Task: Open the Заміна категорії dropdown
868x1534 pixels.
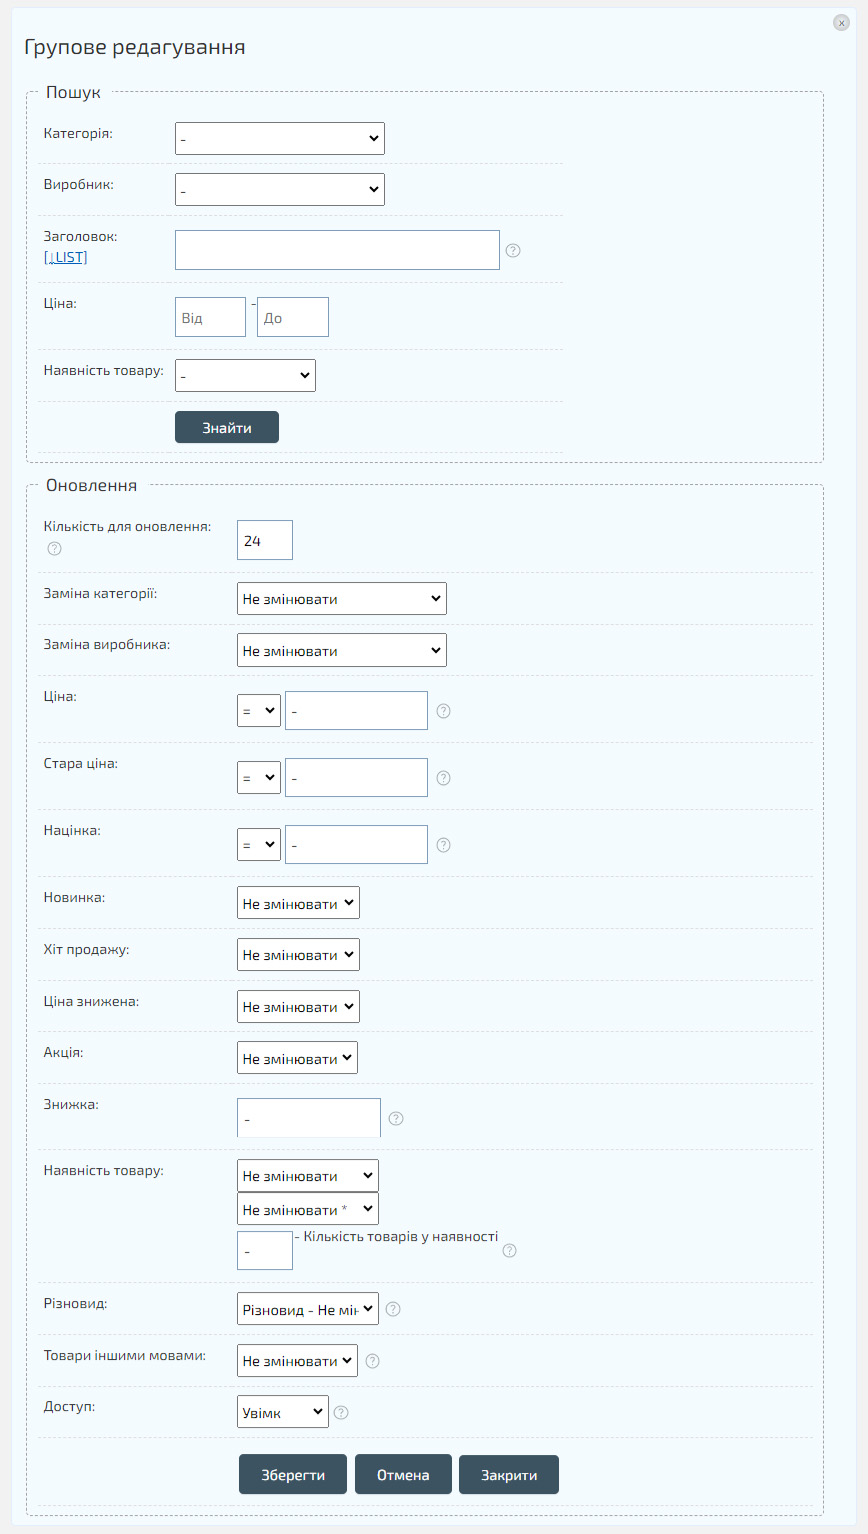Action: pos(341,599)
